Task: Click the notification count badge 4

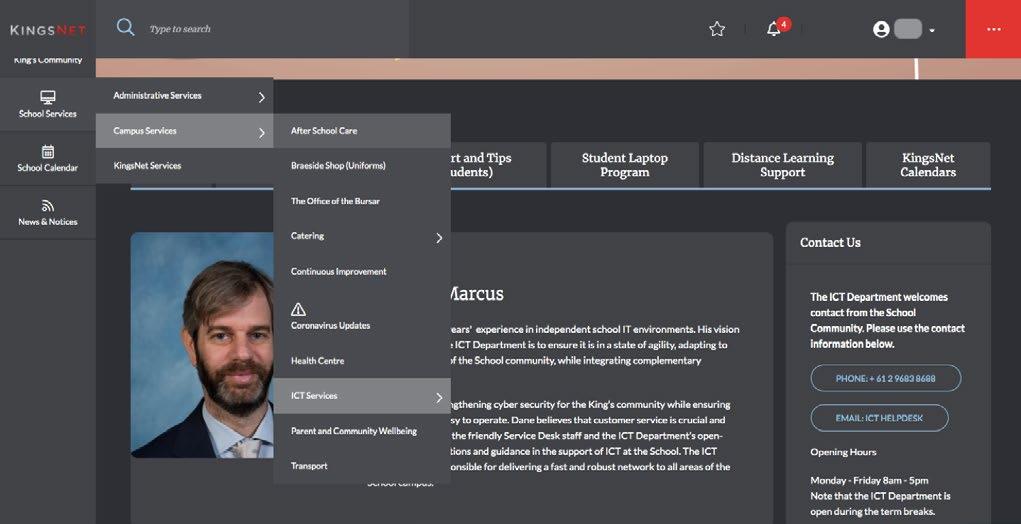Action: tap(784, 25)
